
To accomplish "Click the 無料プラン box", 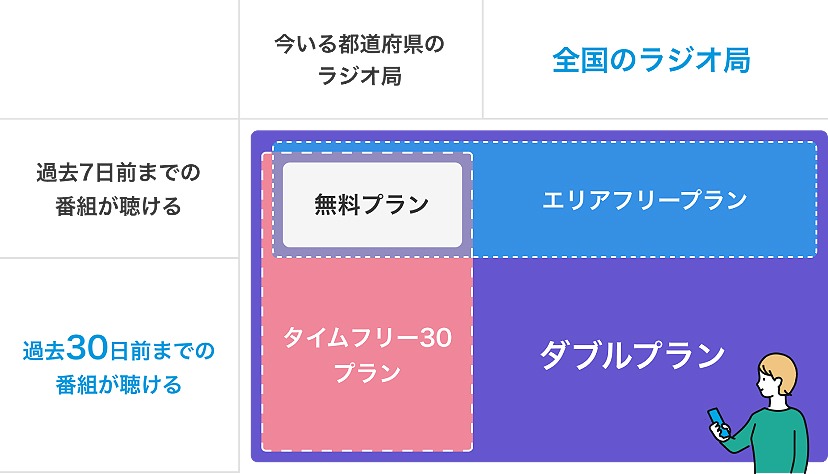I will [x=372, y=205].
